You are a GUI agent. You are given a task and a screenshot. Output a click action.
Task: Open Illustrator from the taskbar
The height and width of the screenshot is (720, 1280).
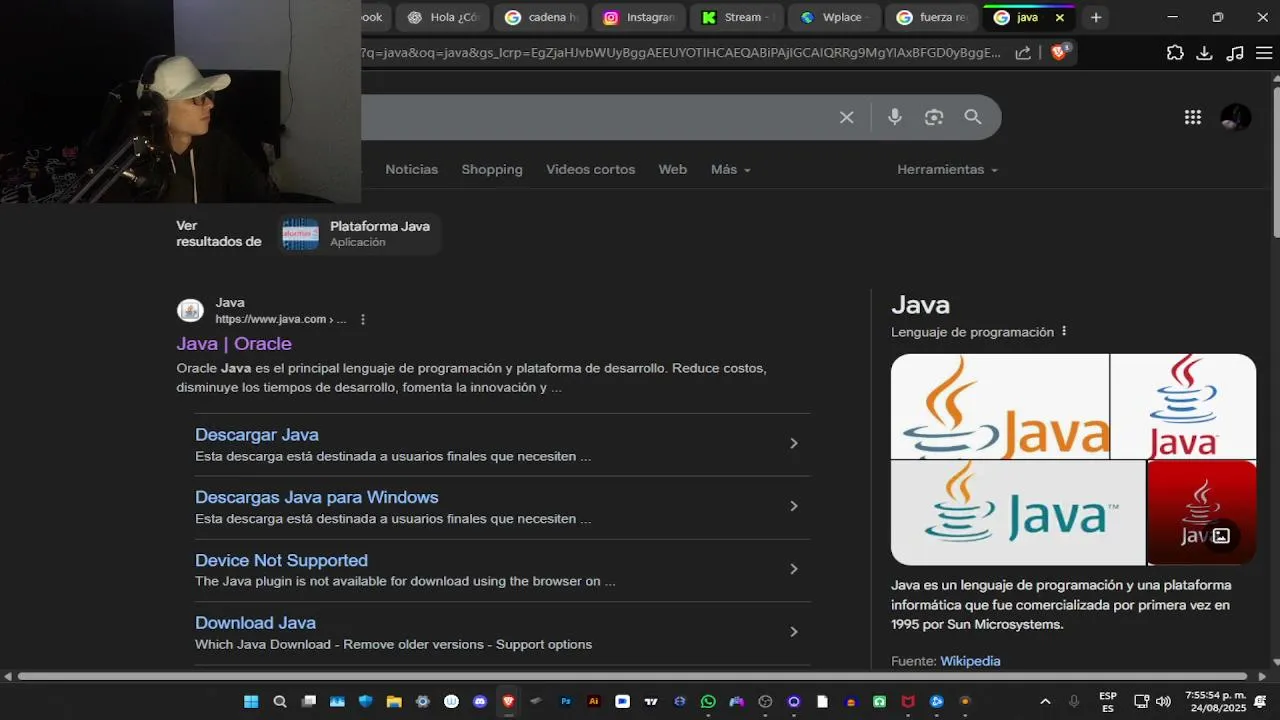[x=594, y=702]
